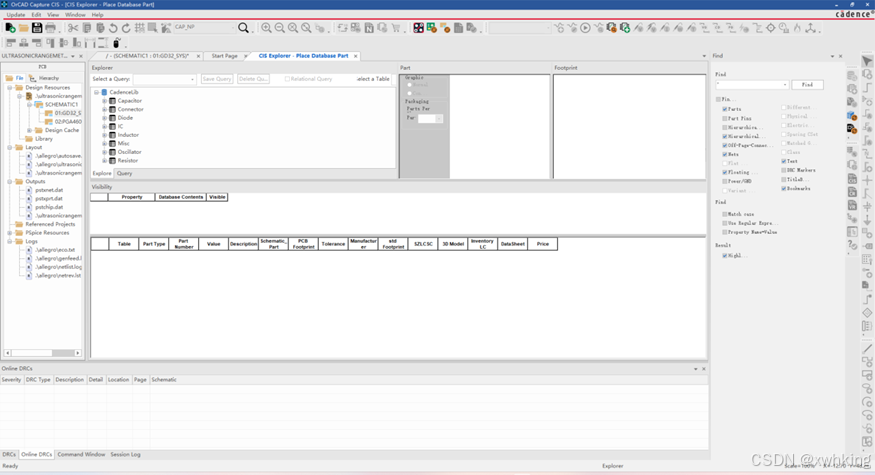875x475 pixels.
Task: Click the Part Number column header
Action: [184, 244]
